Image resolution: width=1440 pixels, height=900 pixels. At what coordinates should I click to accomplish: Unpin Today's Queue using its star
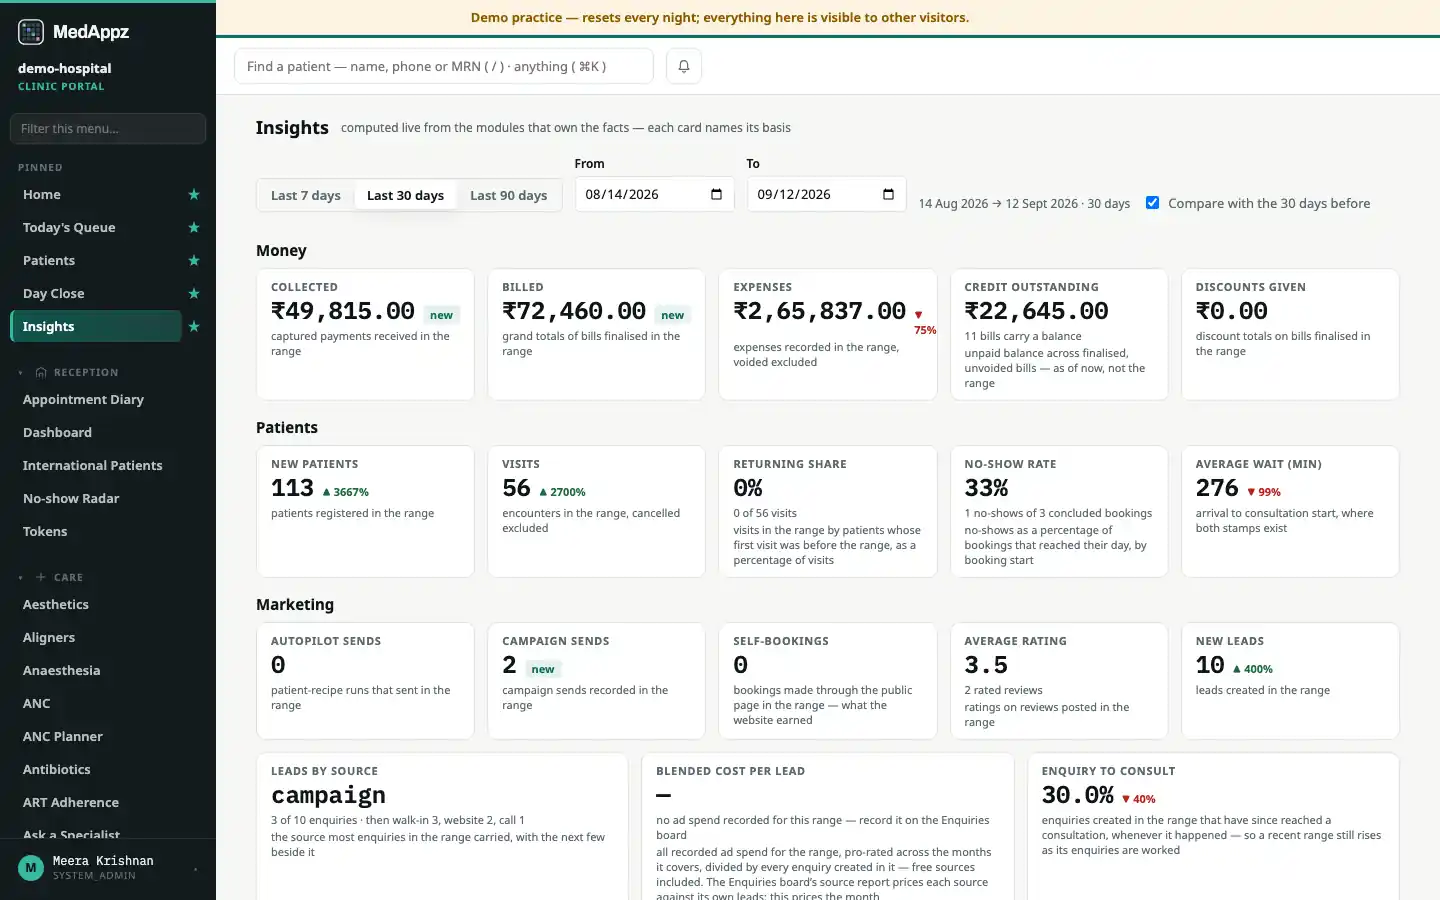(x=194, y=227)
